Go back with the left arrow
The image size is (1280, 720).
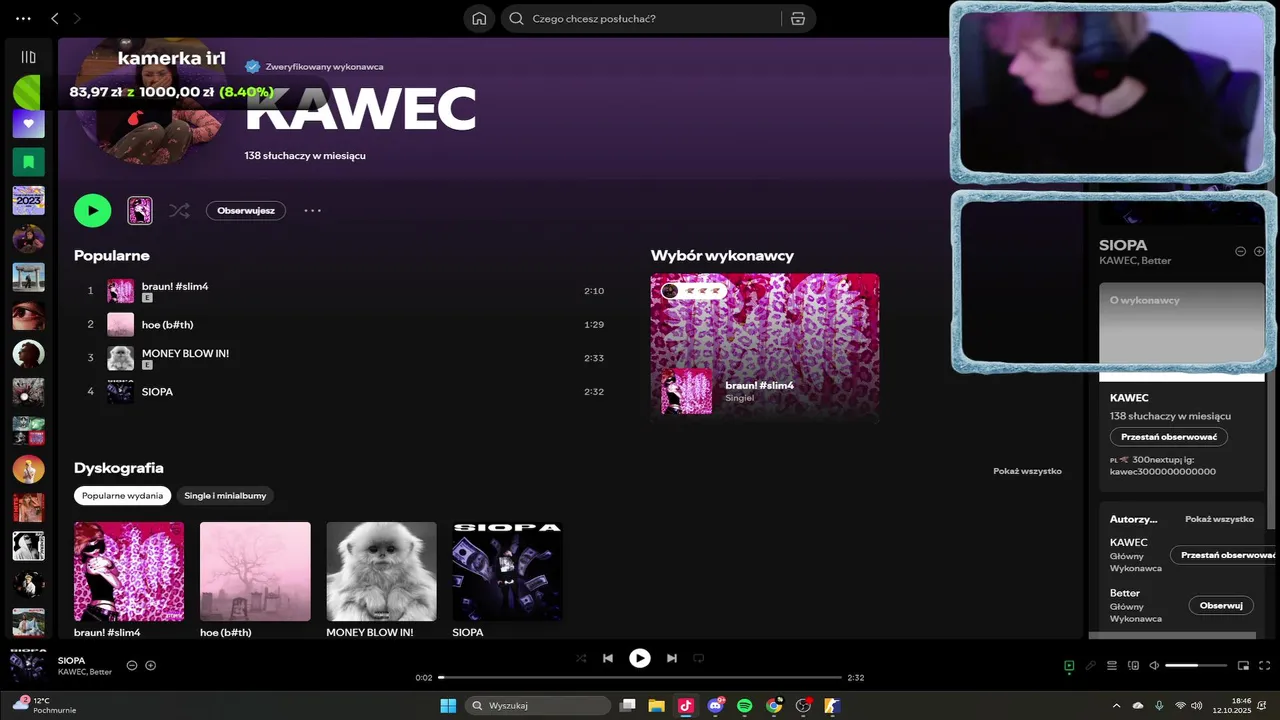55,18
